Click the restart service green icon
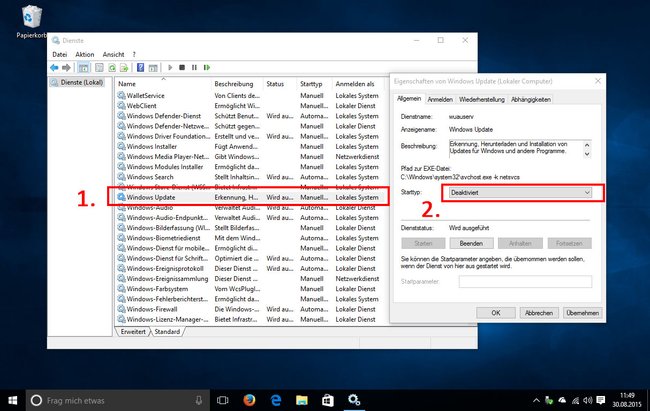The width and height of the screenshot is (650, 411). [207, 67]
